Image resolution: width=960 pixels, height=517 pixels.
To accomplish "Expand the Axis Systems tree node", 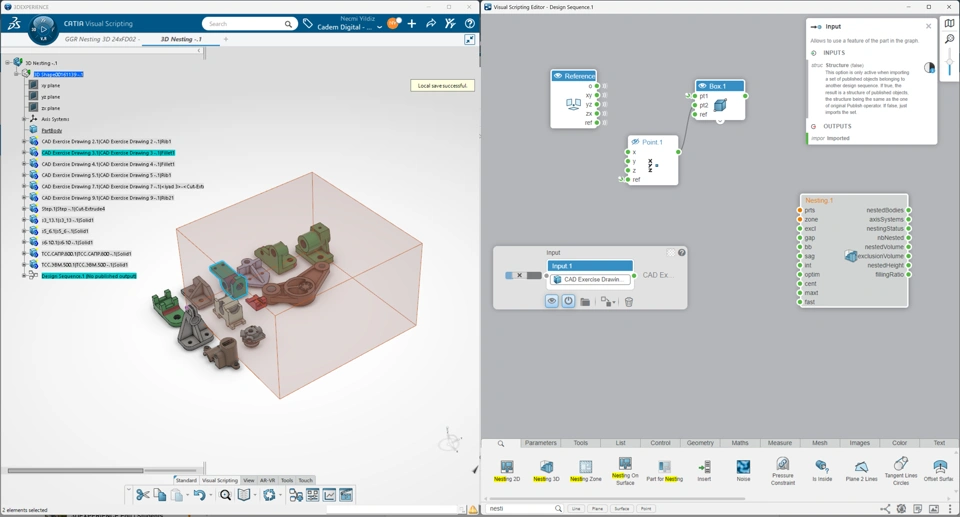I will coord(24,119).
